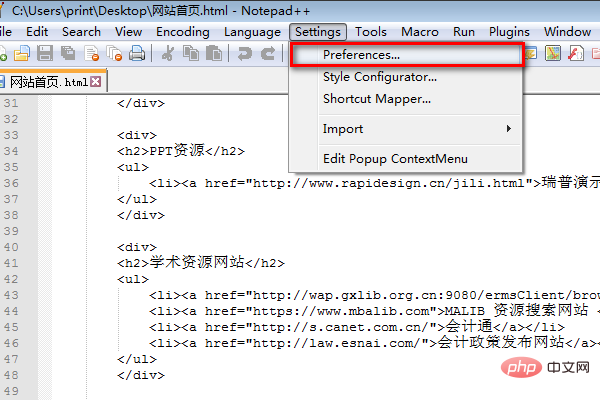Click the </ul> tag on line 47

click(x=137, y=359)
